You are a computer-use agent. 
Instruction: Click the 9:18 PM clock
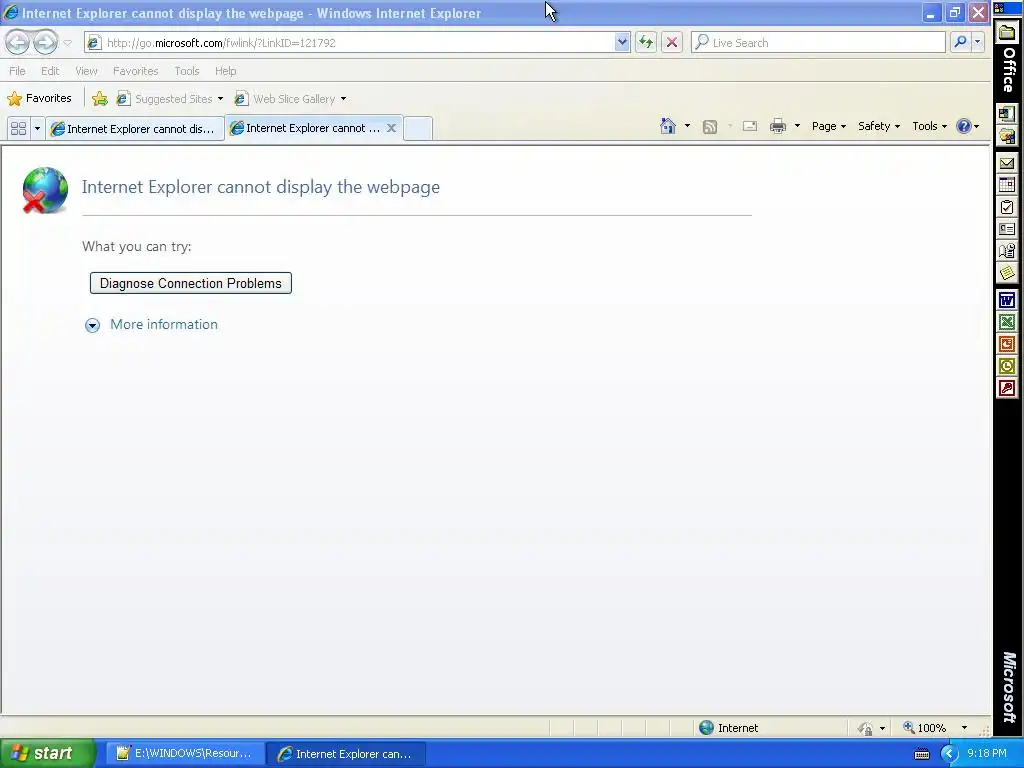[987, 754]
